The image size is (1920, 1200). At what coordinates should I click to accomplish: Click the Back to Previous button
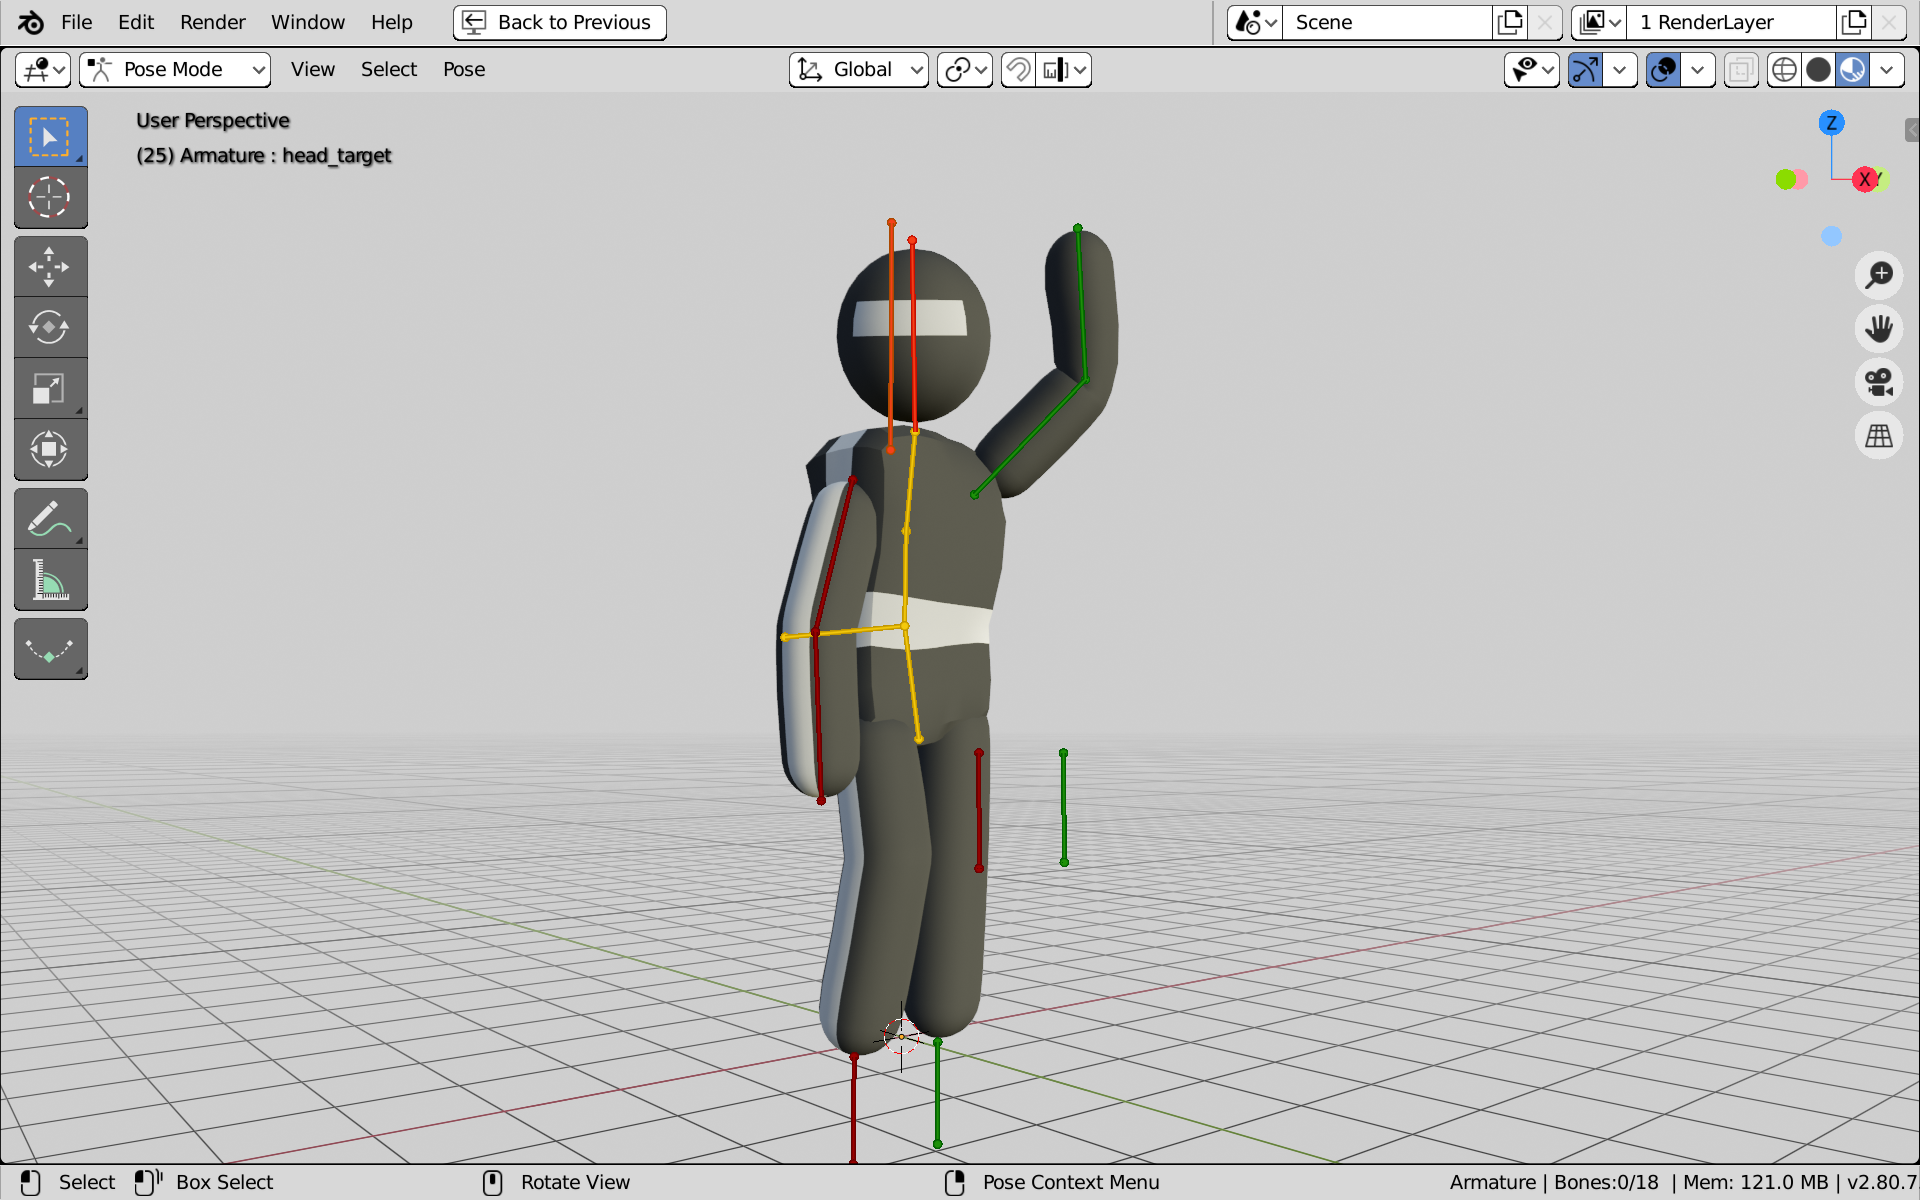click(558, 21)
